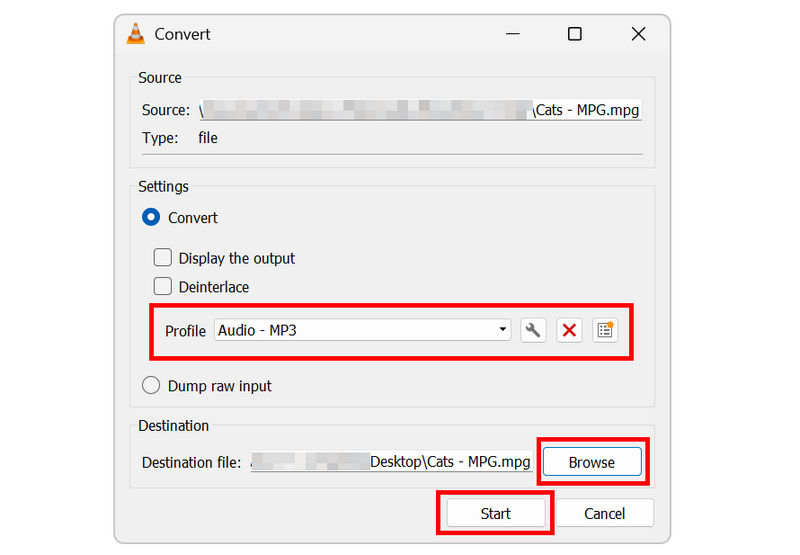800x555 pixels.
Task: Browse for the destination file
Action: coord(592,462)
